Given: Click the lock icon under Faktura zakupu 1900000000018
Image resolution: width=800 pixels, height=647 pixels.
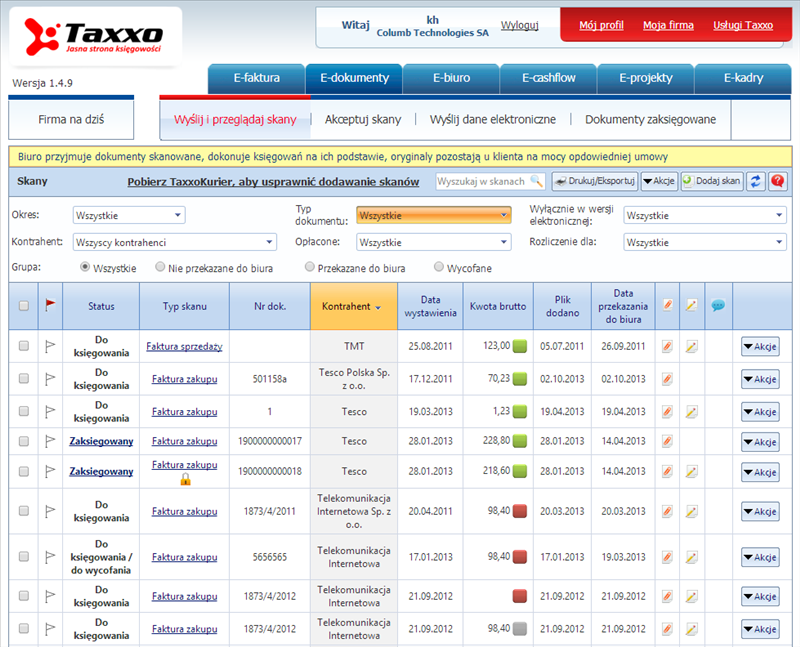Looking at the screenshot, I should click(185, 479).
